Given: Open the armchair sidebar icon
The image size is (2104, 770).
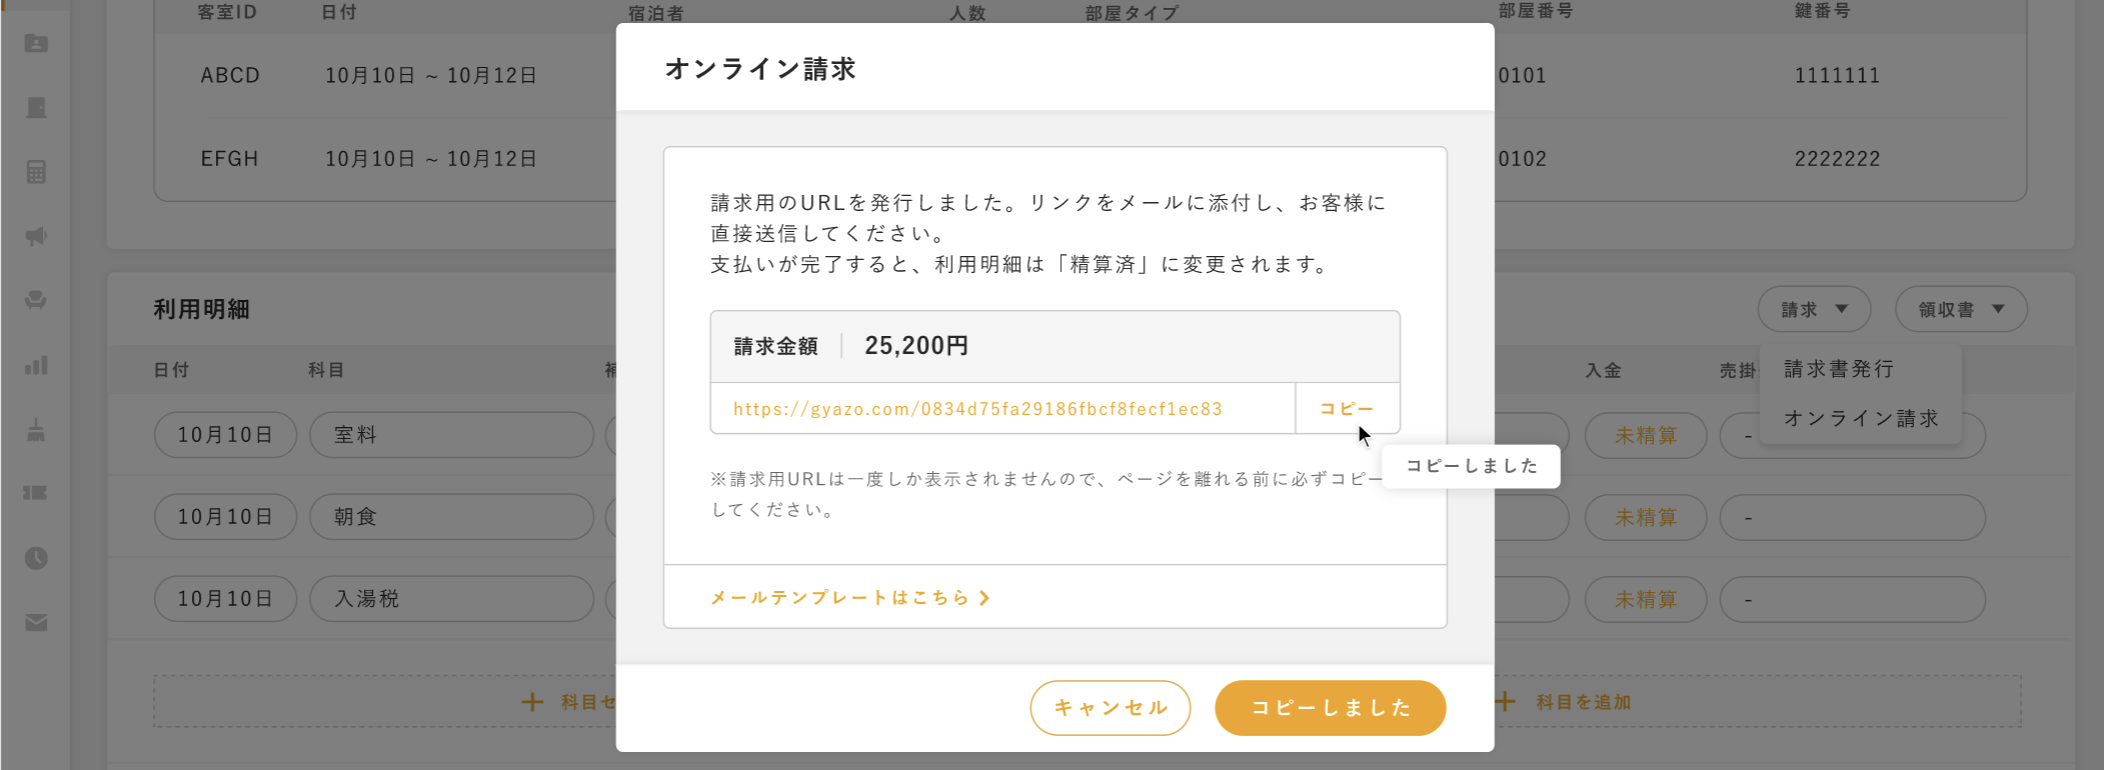Looking at the screenshot, I should point(36,300).
